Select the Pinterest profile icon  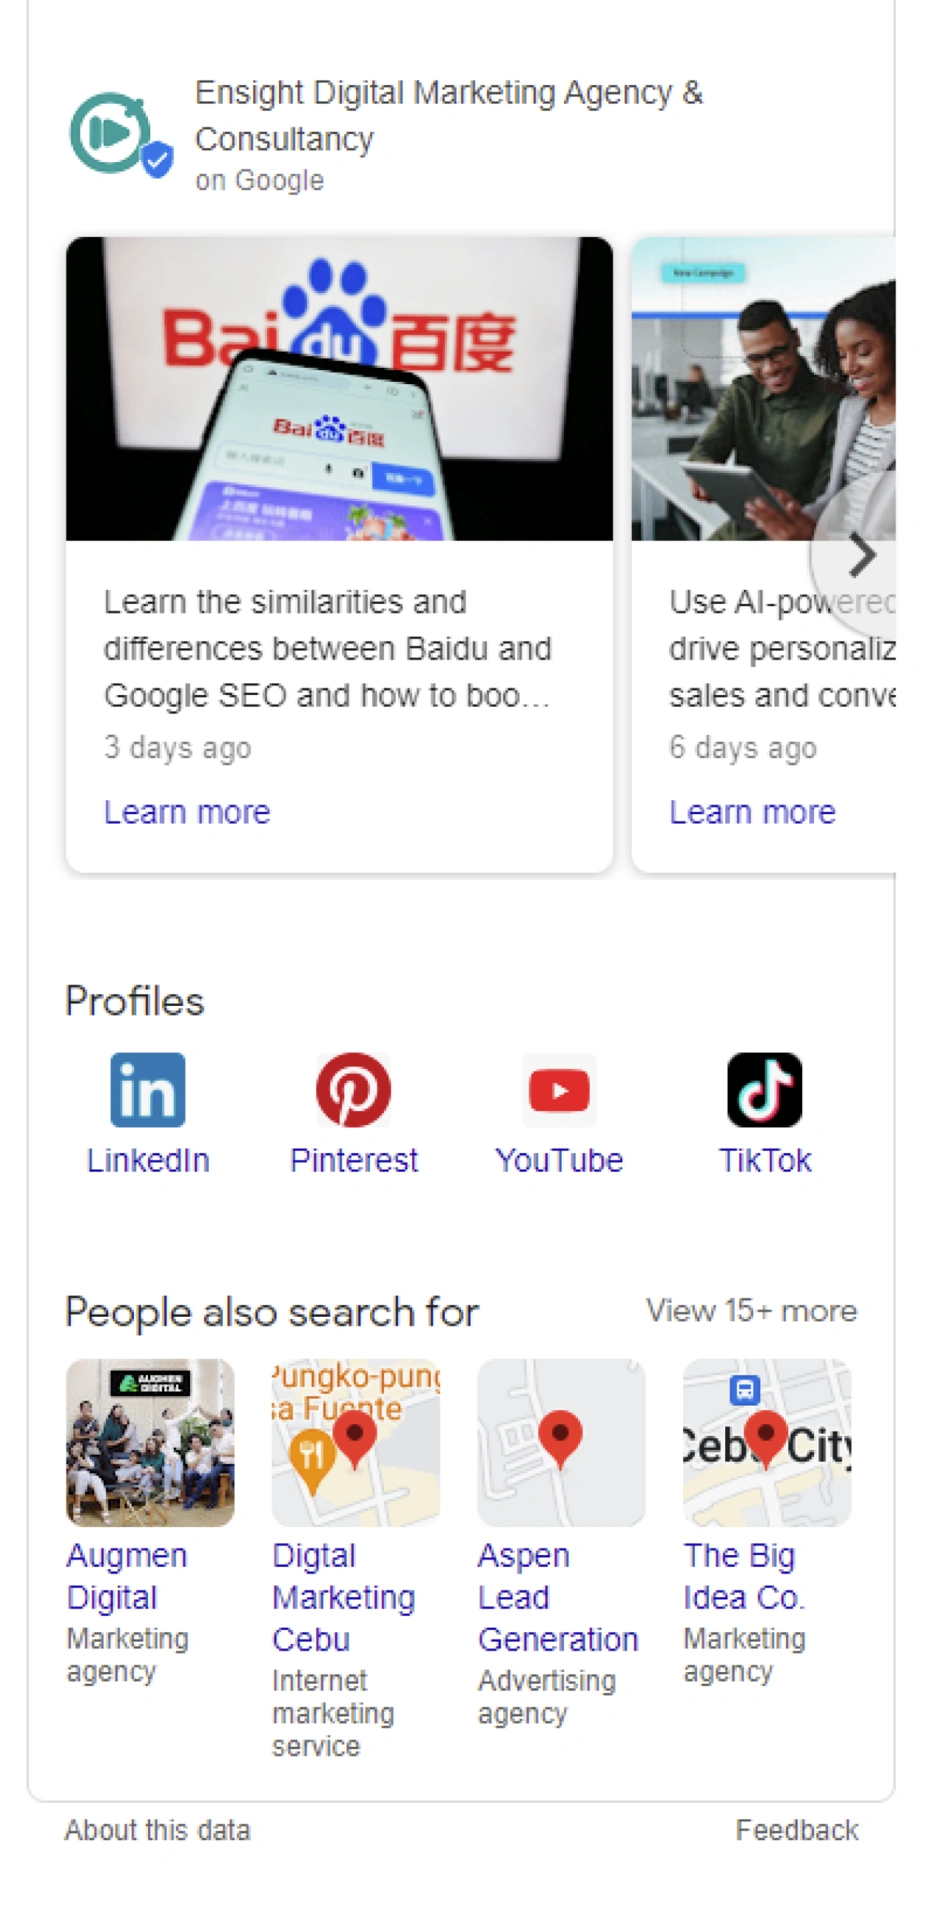point(353,1090)
